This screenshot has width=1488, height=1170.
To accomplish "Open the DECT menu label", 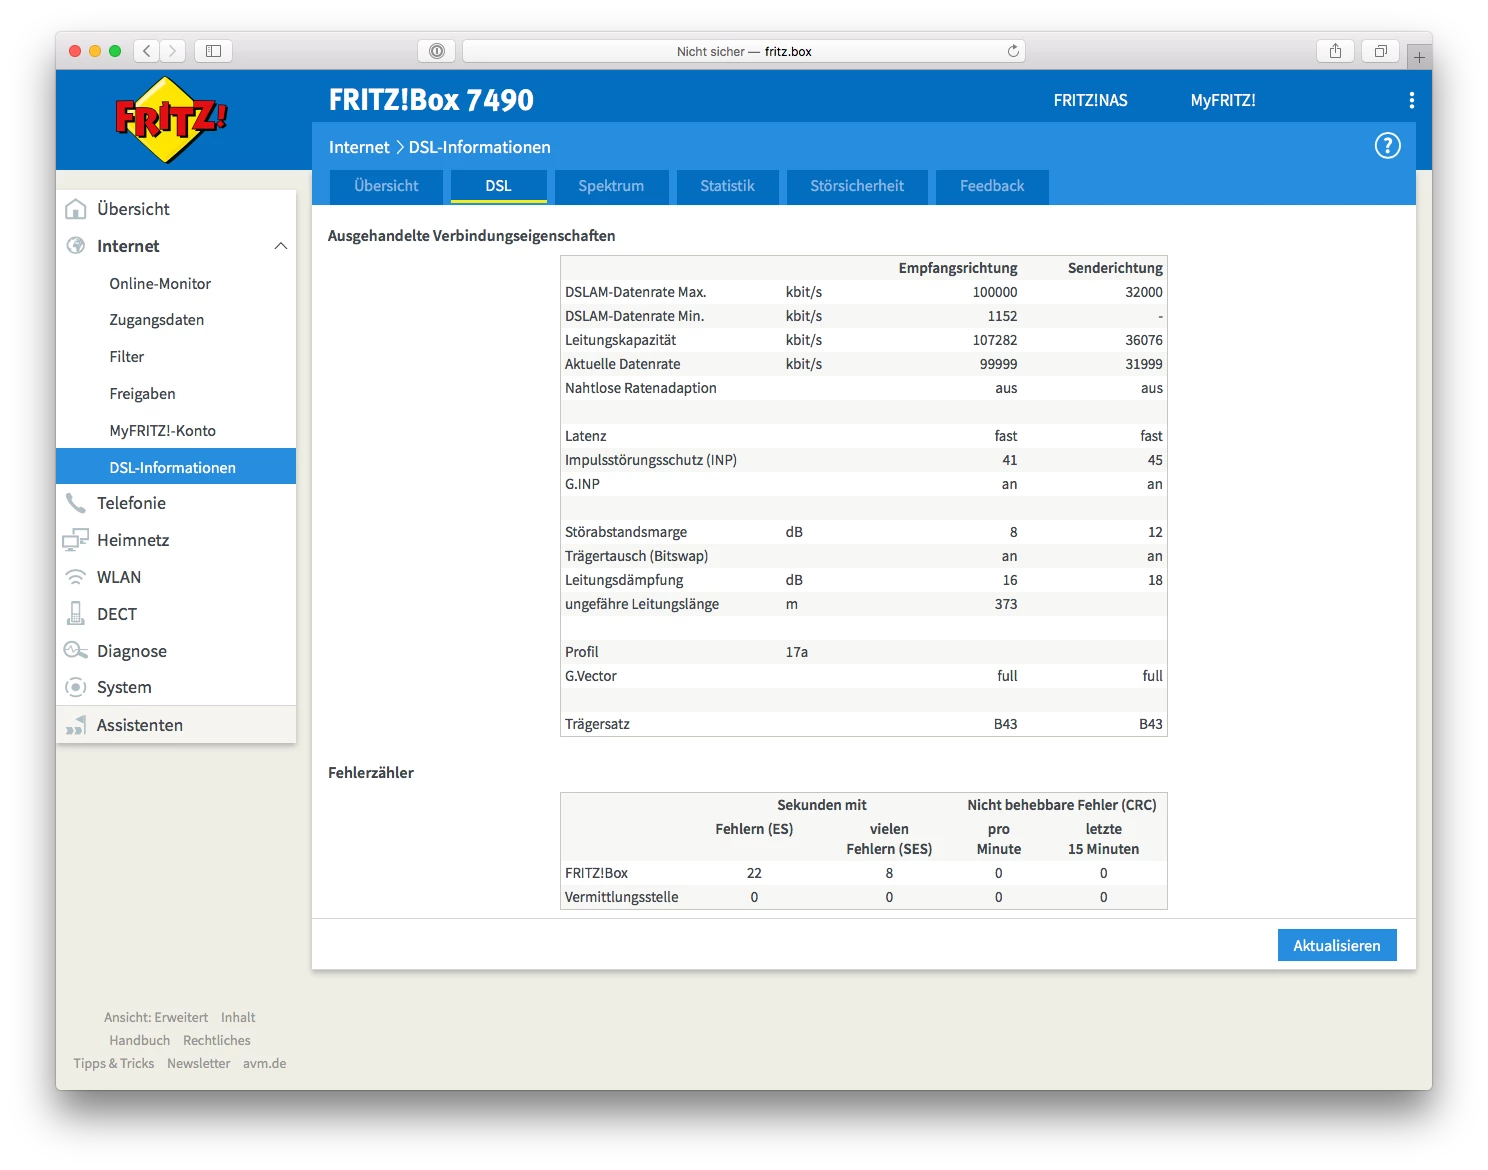I will 117,614.
